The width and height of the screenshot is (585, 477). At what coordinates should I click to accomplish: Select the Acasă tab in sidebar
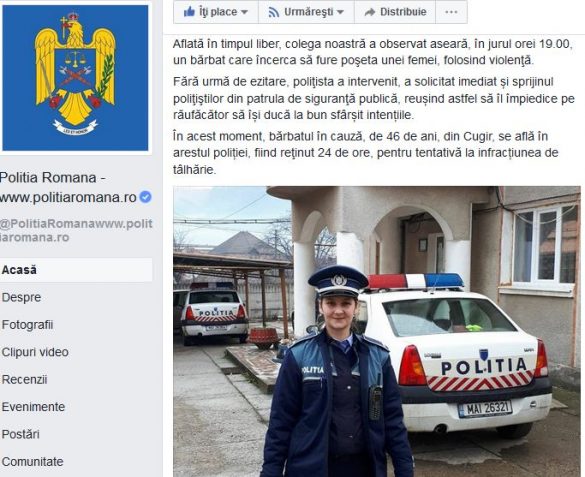pos(76,270)
